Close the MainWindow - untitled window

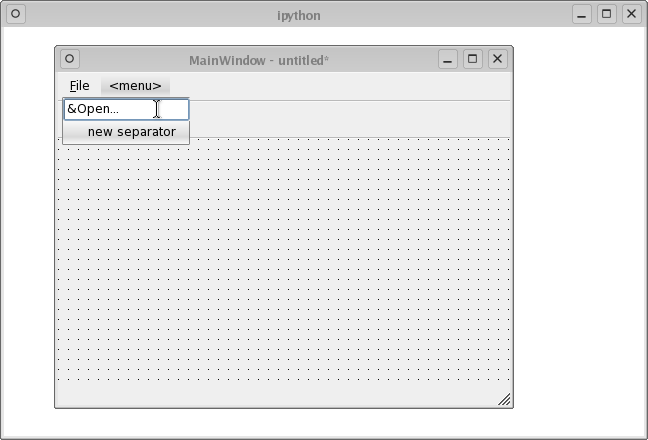click(x=498, y=59)
